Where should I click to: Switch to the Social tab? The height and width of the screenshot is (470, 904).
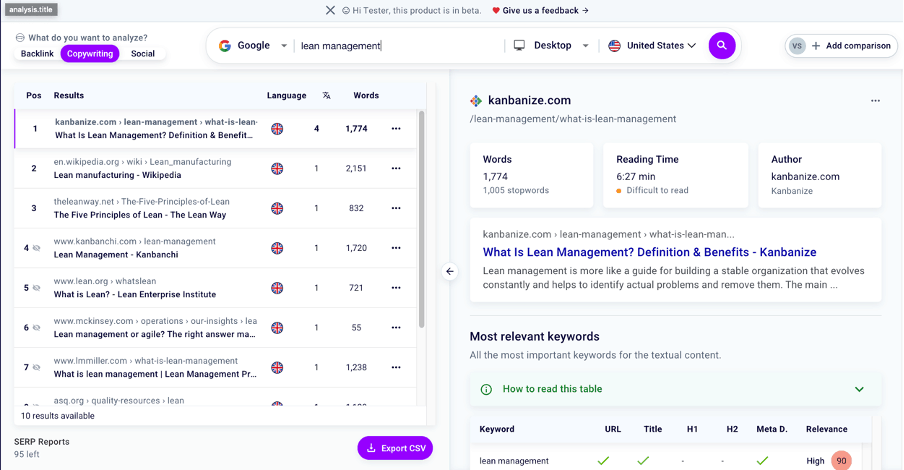coord(143,53)
